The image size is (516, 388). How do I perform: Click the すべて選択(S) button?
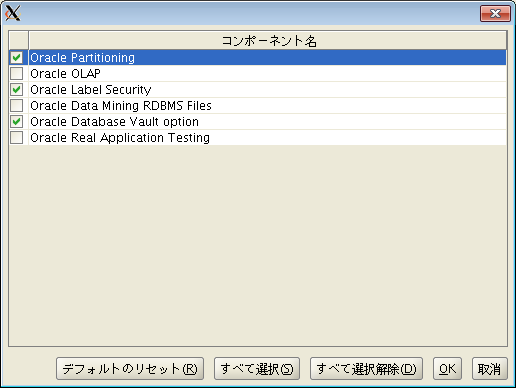click(257, 369)
